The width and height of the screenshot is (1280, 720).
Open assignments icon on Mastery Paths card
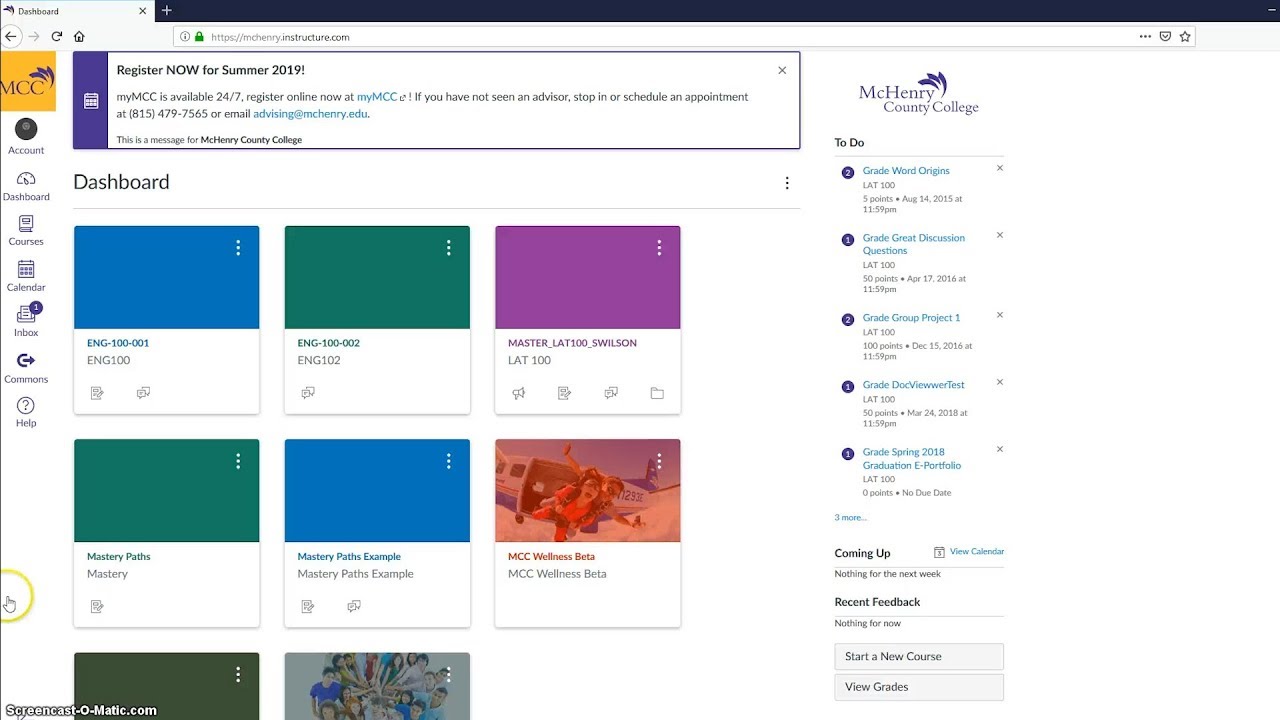[x=97, y=606]
